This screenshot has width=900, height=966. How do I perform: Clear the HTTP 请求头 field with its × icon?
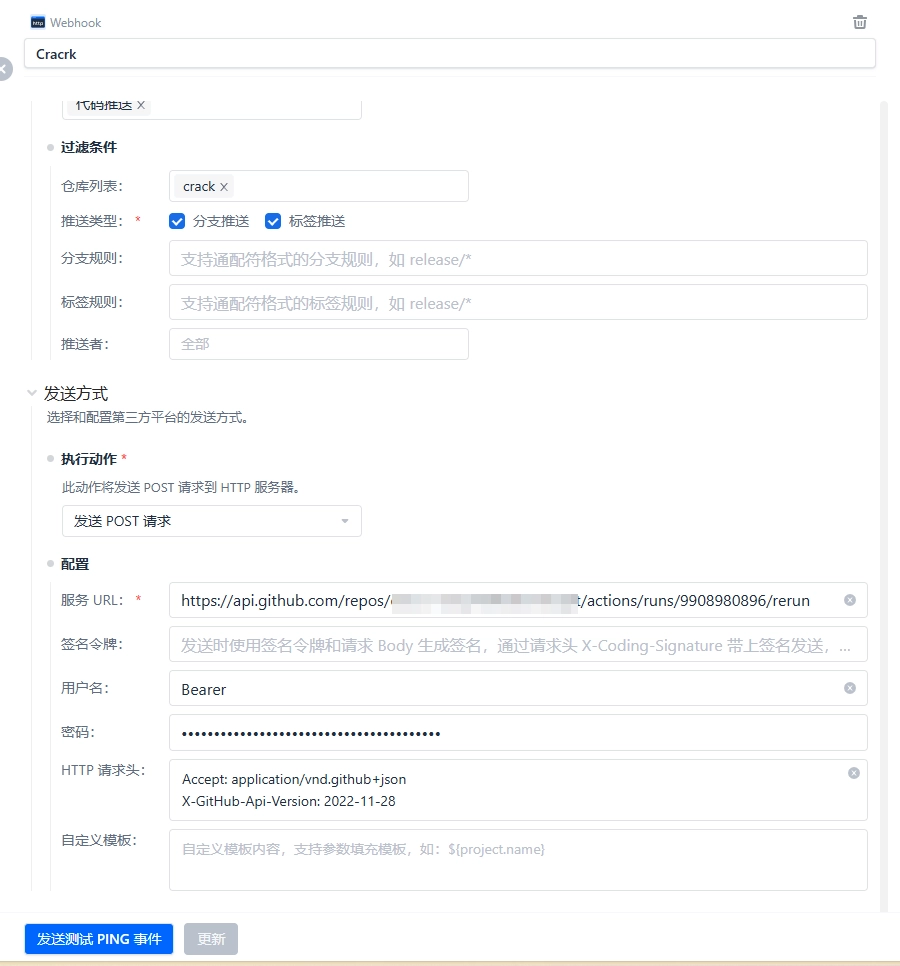click(x=853, y=772)
